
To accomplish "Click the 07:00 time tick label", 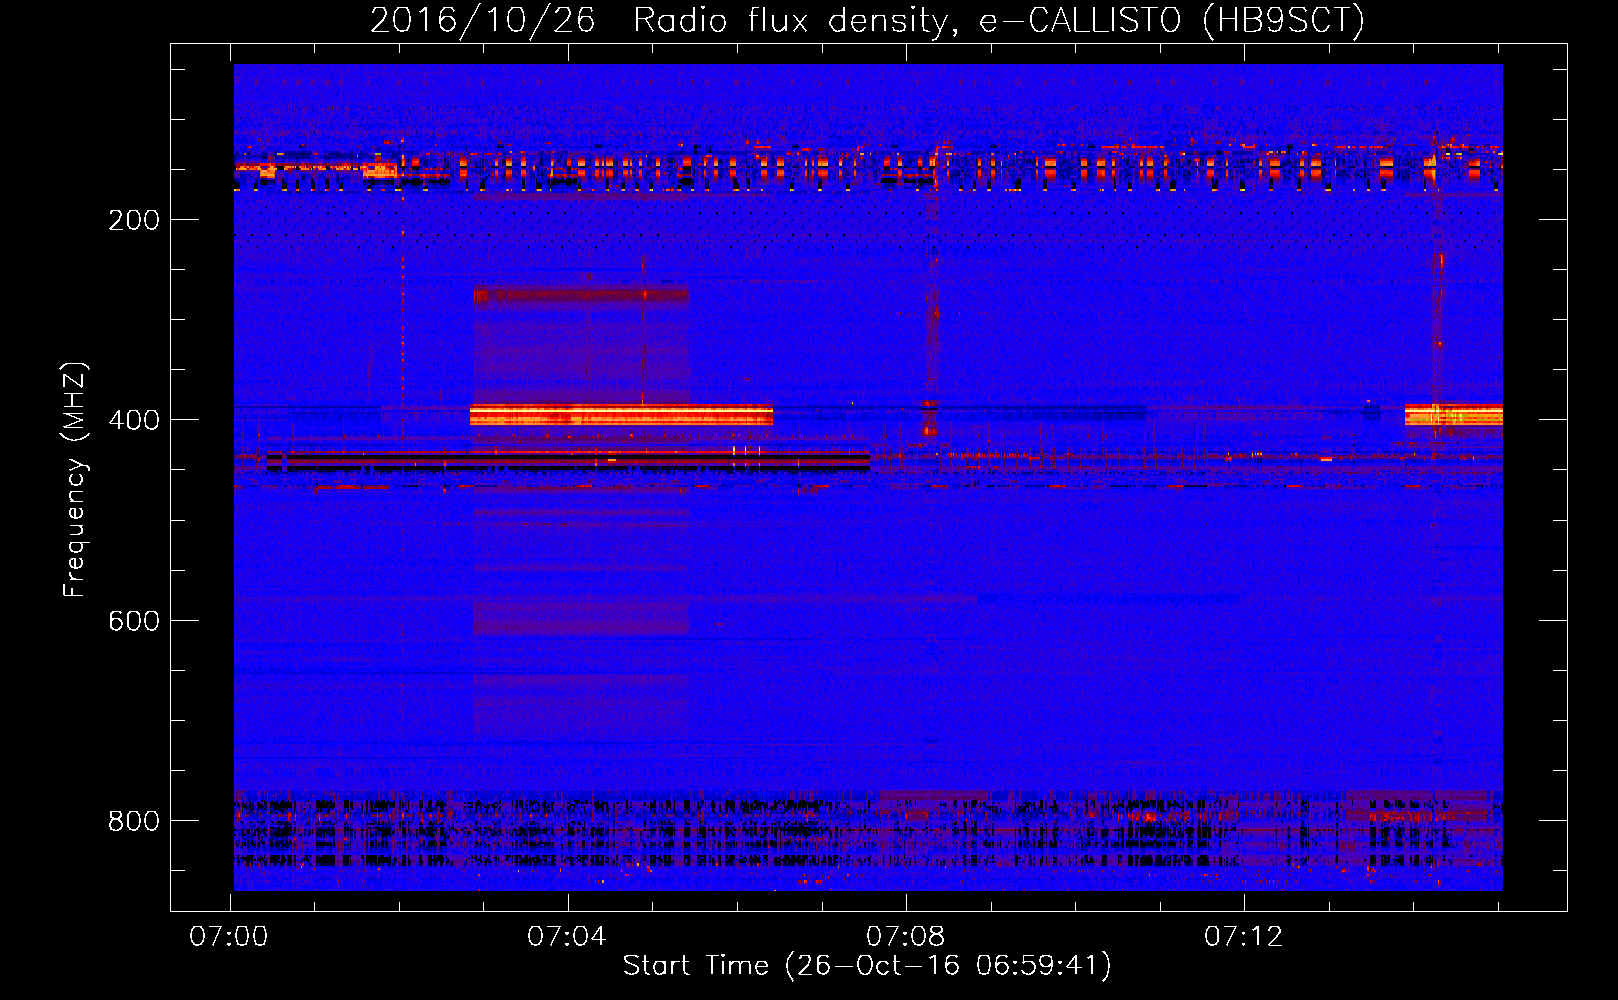I will coord(229,936).
